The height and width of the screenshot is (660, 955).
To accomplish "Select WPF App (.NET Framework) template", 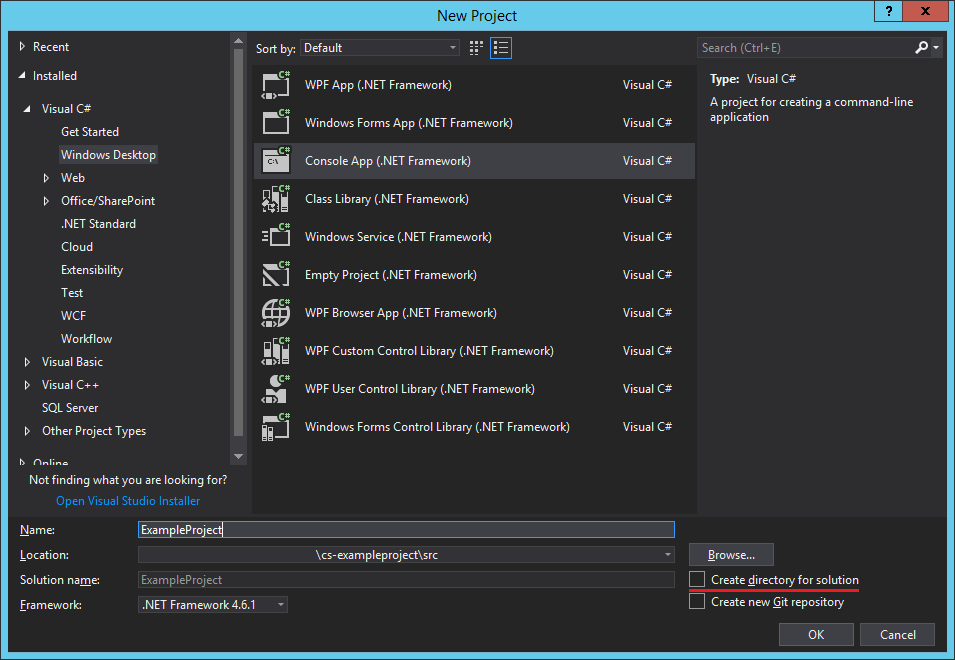I will 474,85.
